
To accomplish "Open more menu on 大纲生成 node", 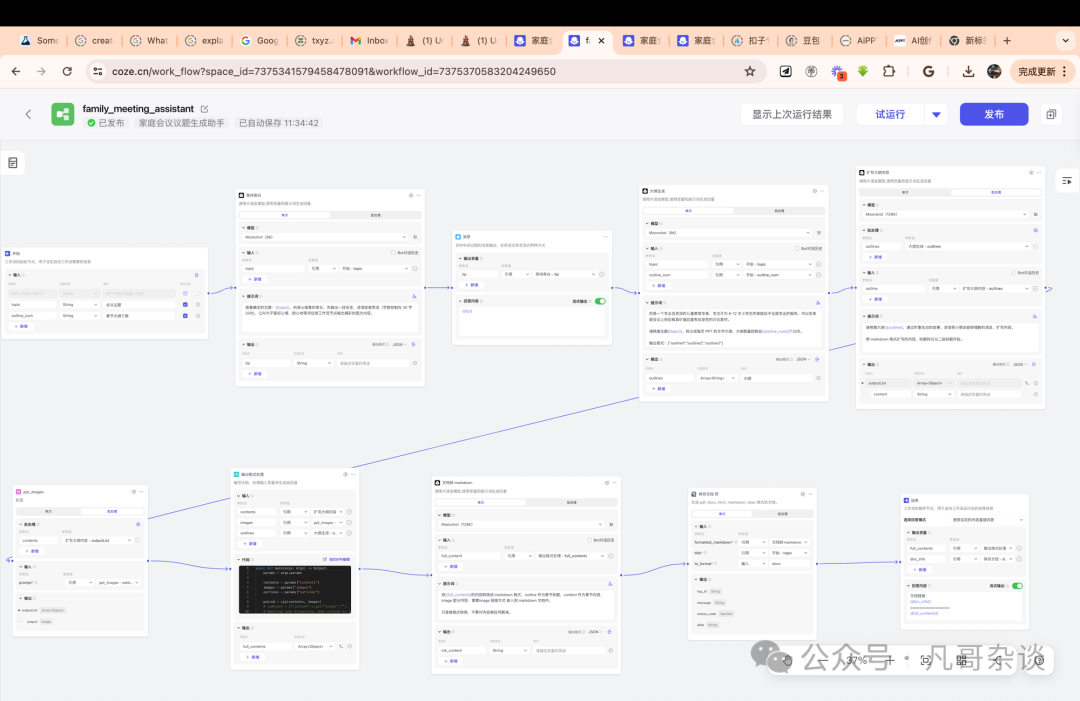I will 822,191.
